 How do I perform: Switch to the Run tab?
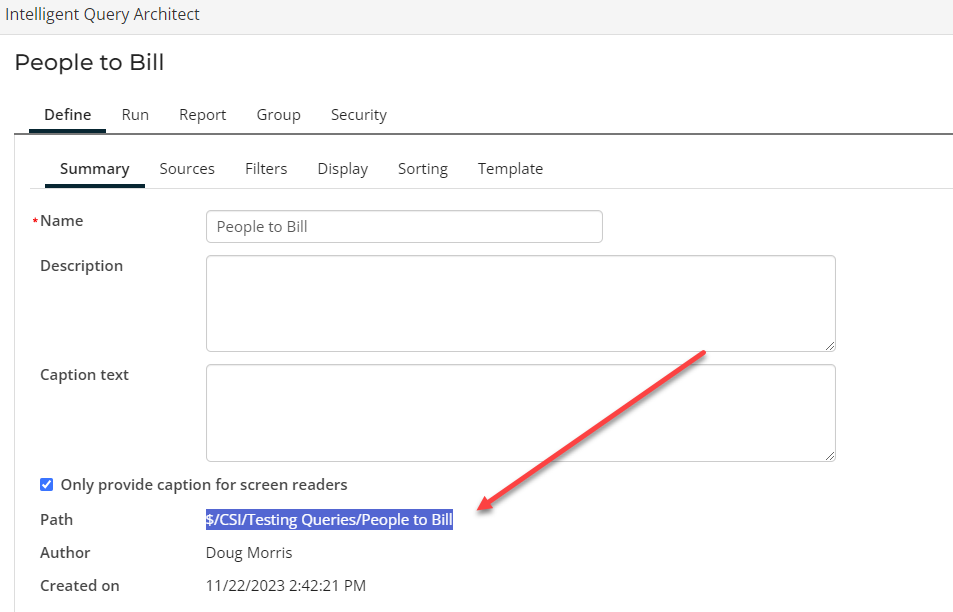pos(135,115)
